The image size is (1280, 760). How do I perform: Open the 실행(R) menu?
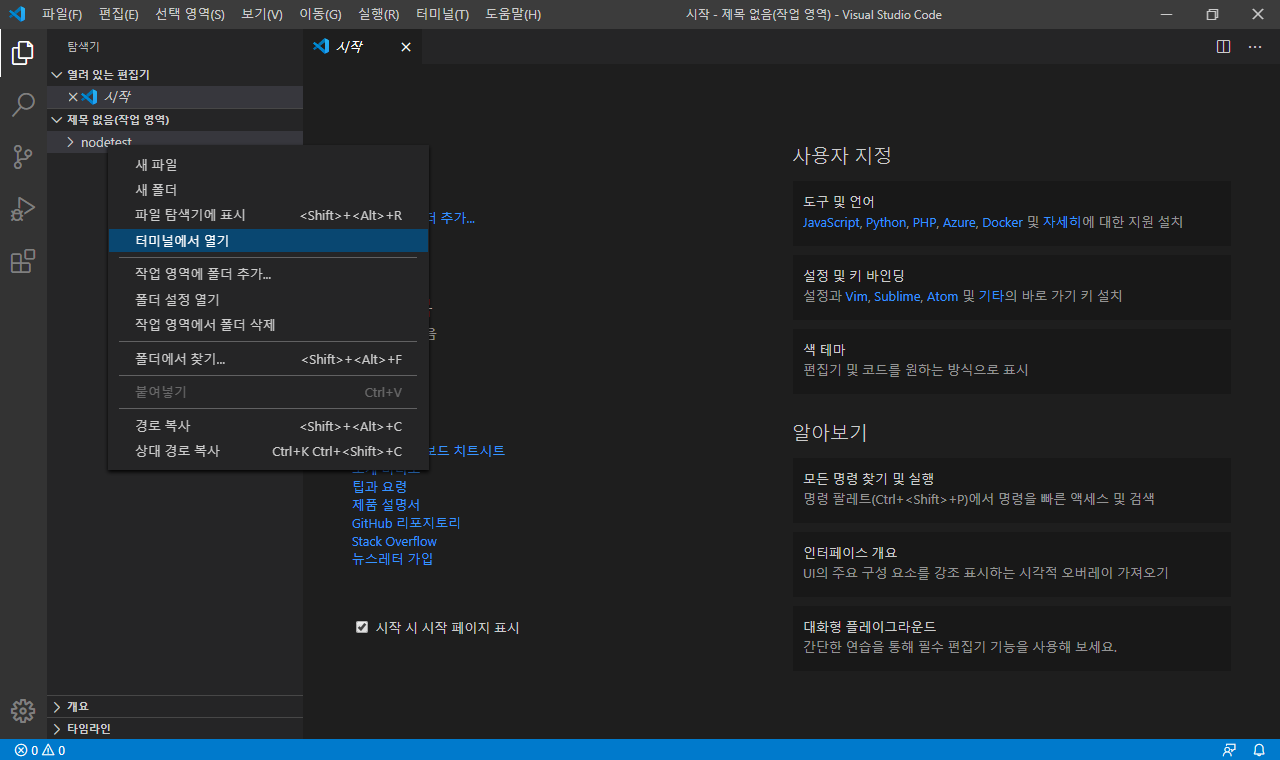click(378, 15)
